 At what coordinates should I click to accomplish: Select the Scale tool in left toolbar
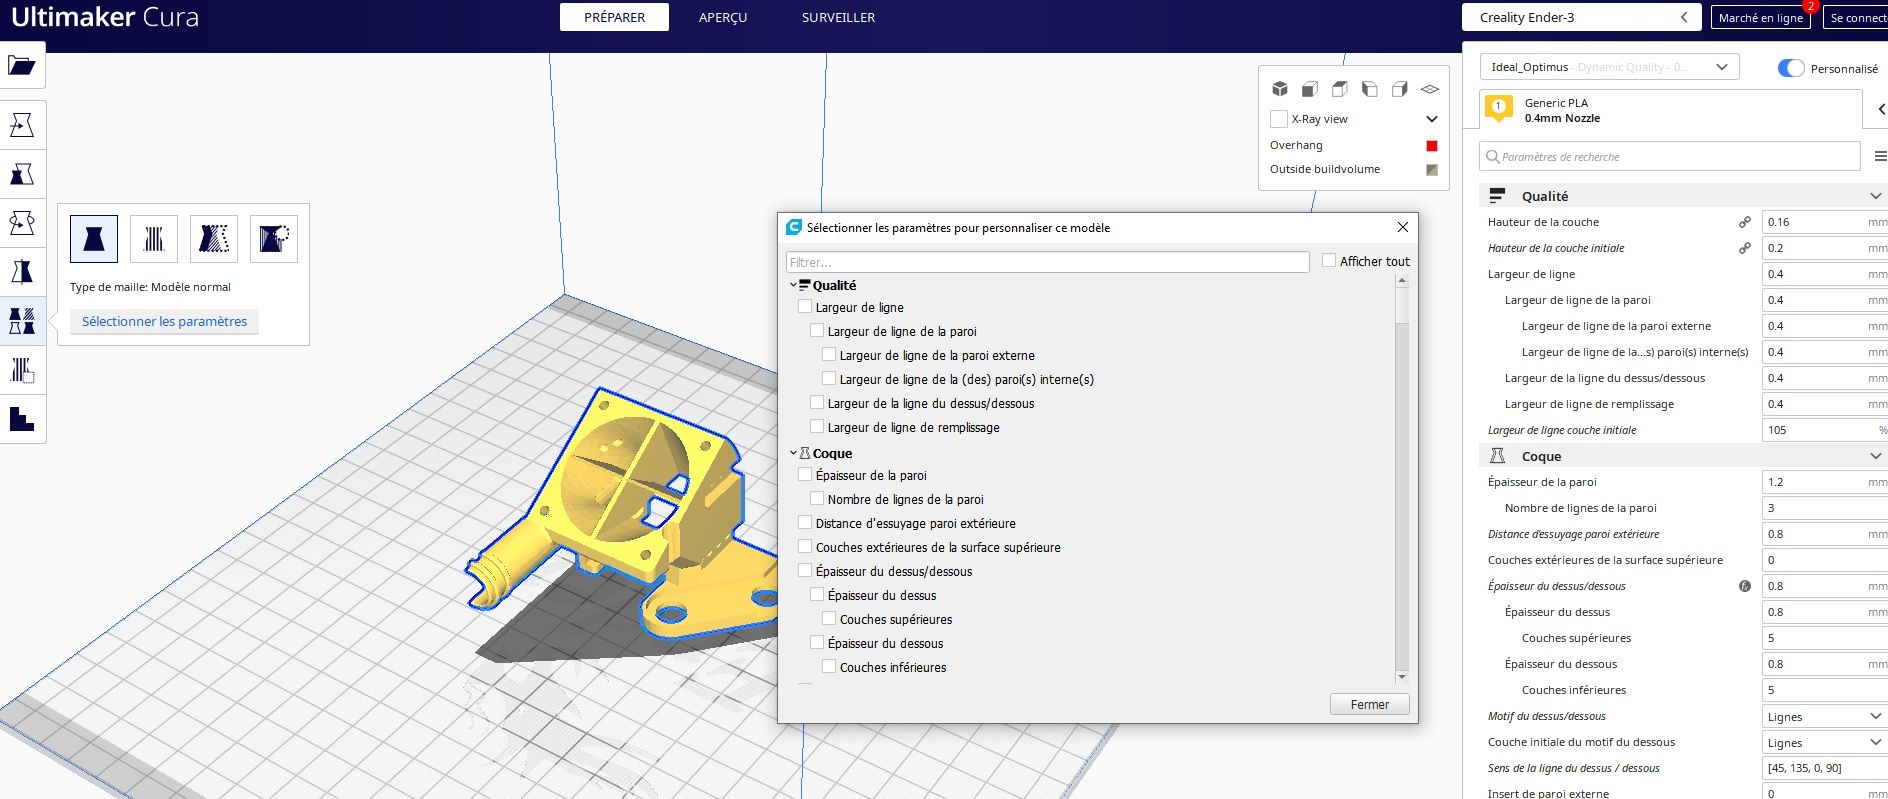(x=22, y=174)
